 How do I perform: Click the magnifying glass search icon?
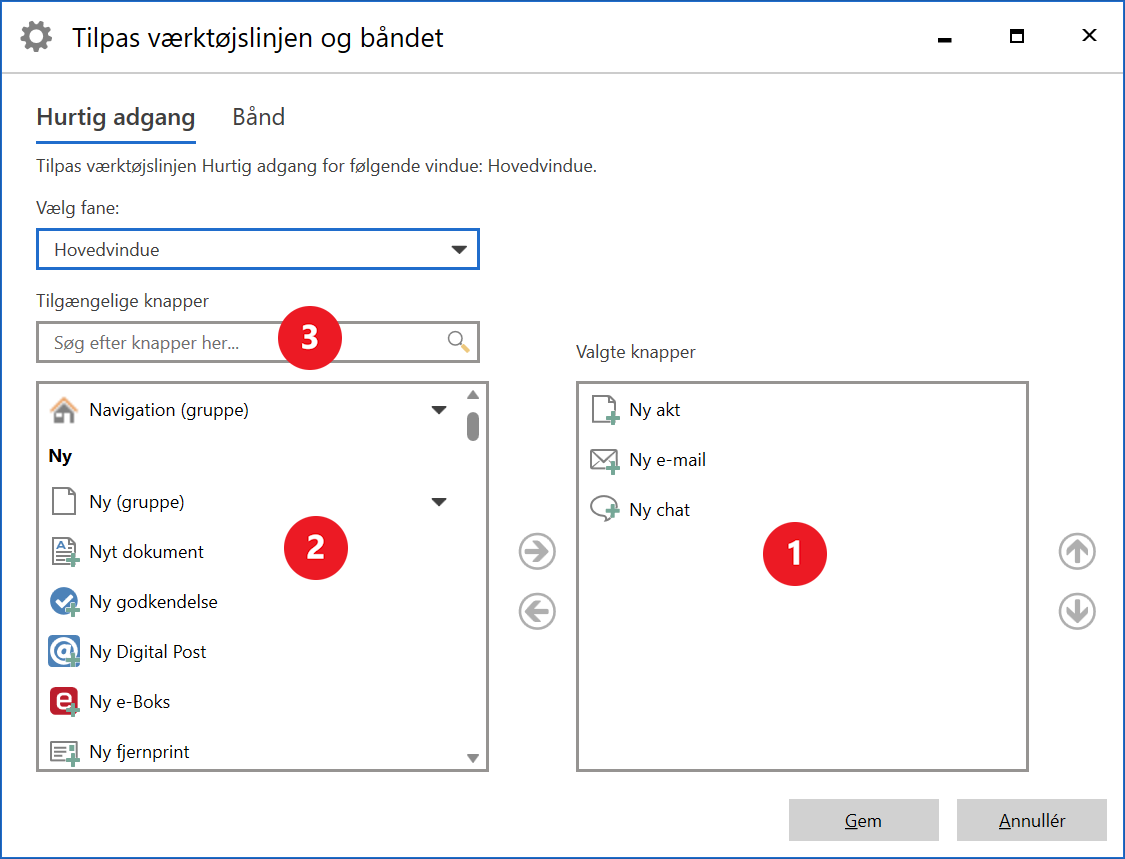(458, 342)
